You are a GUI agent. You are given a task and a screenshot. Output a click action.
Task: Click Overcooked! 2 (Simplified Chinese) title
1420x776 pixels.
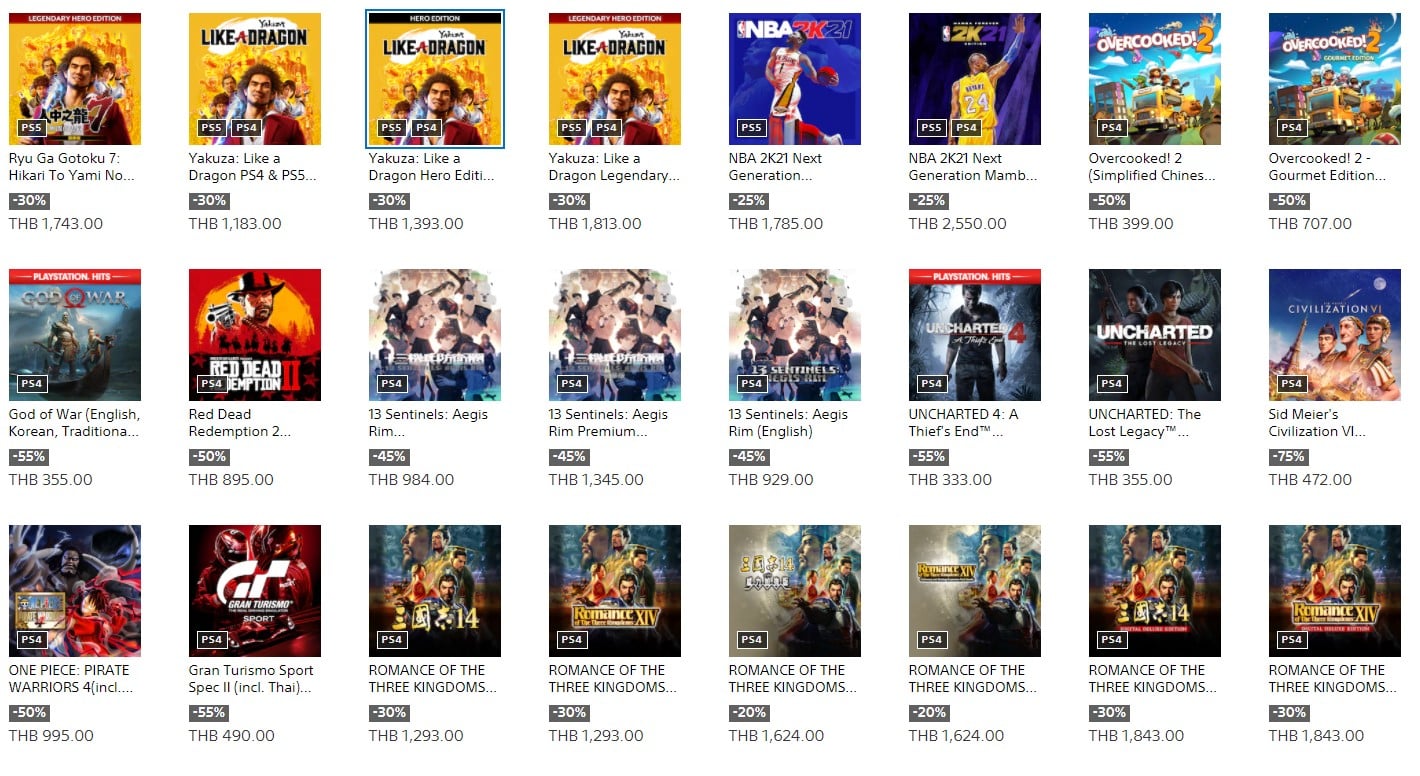[x=1152, y=167]
